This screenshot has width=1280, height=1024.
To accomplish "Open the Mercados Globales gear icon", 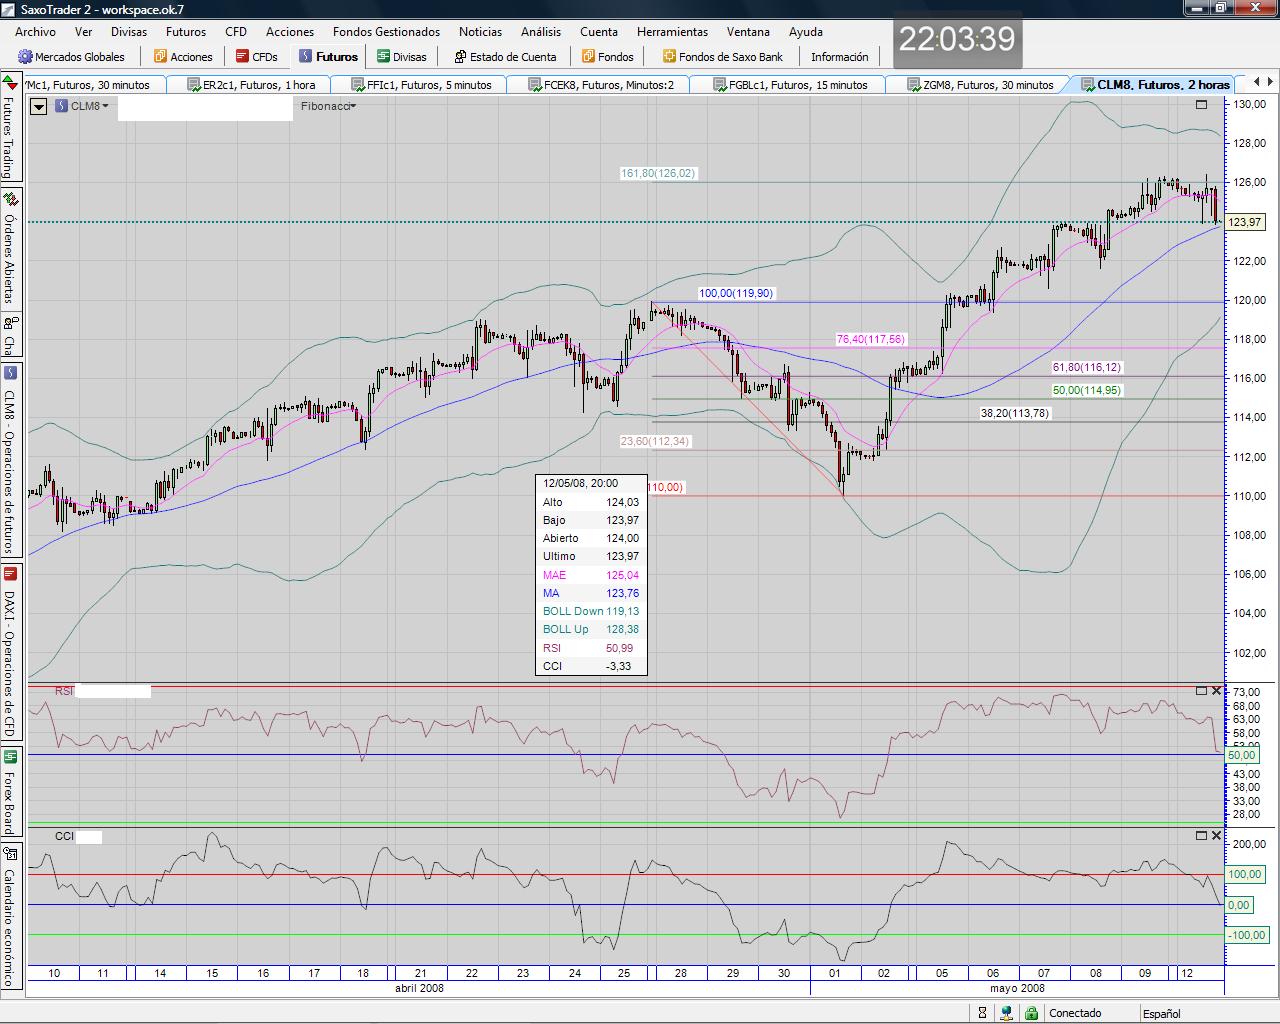I will pyautogui.click(x=26, y=57).
